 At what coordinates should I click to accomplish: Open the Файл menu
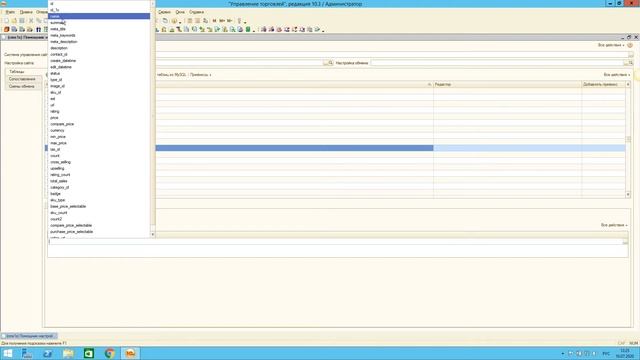10,12
